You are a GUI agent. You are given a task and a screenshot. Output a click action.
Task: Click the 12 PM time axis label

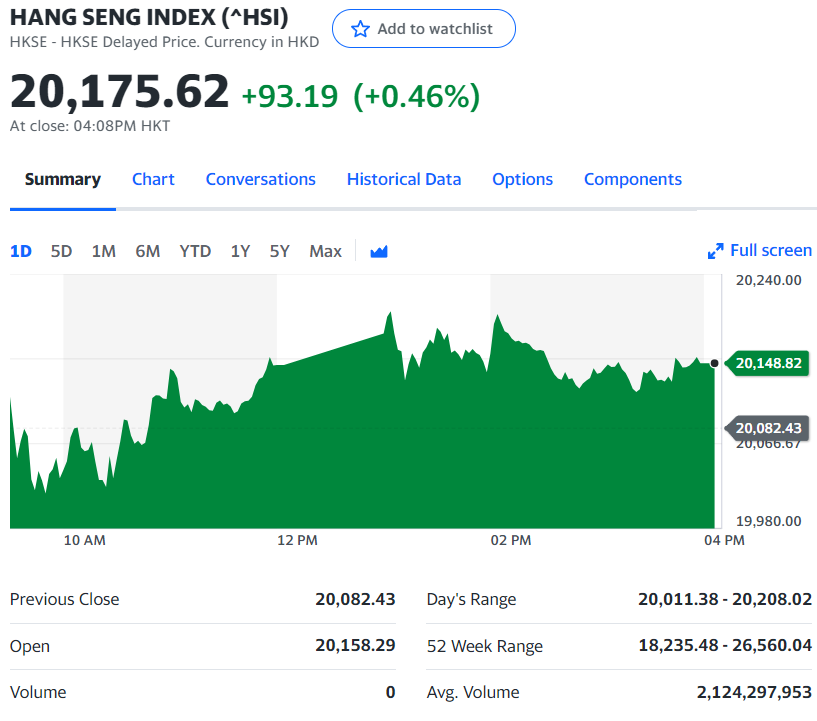pyautogui.click(x=297, y=540)
